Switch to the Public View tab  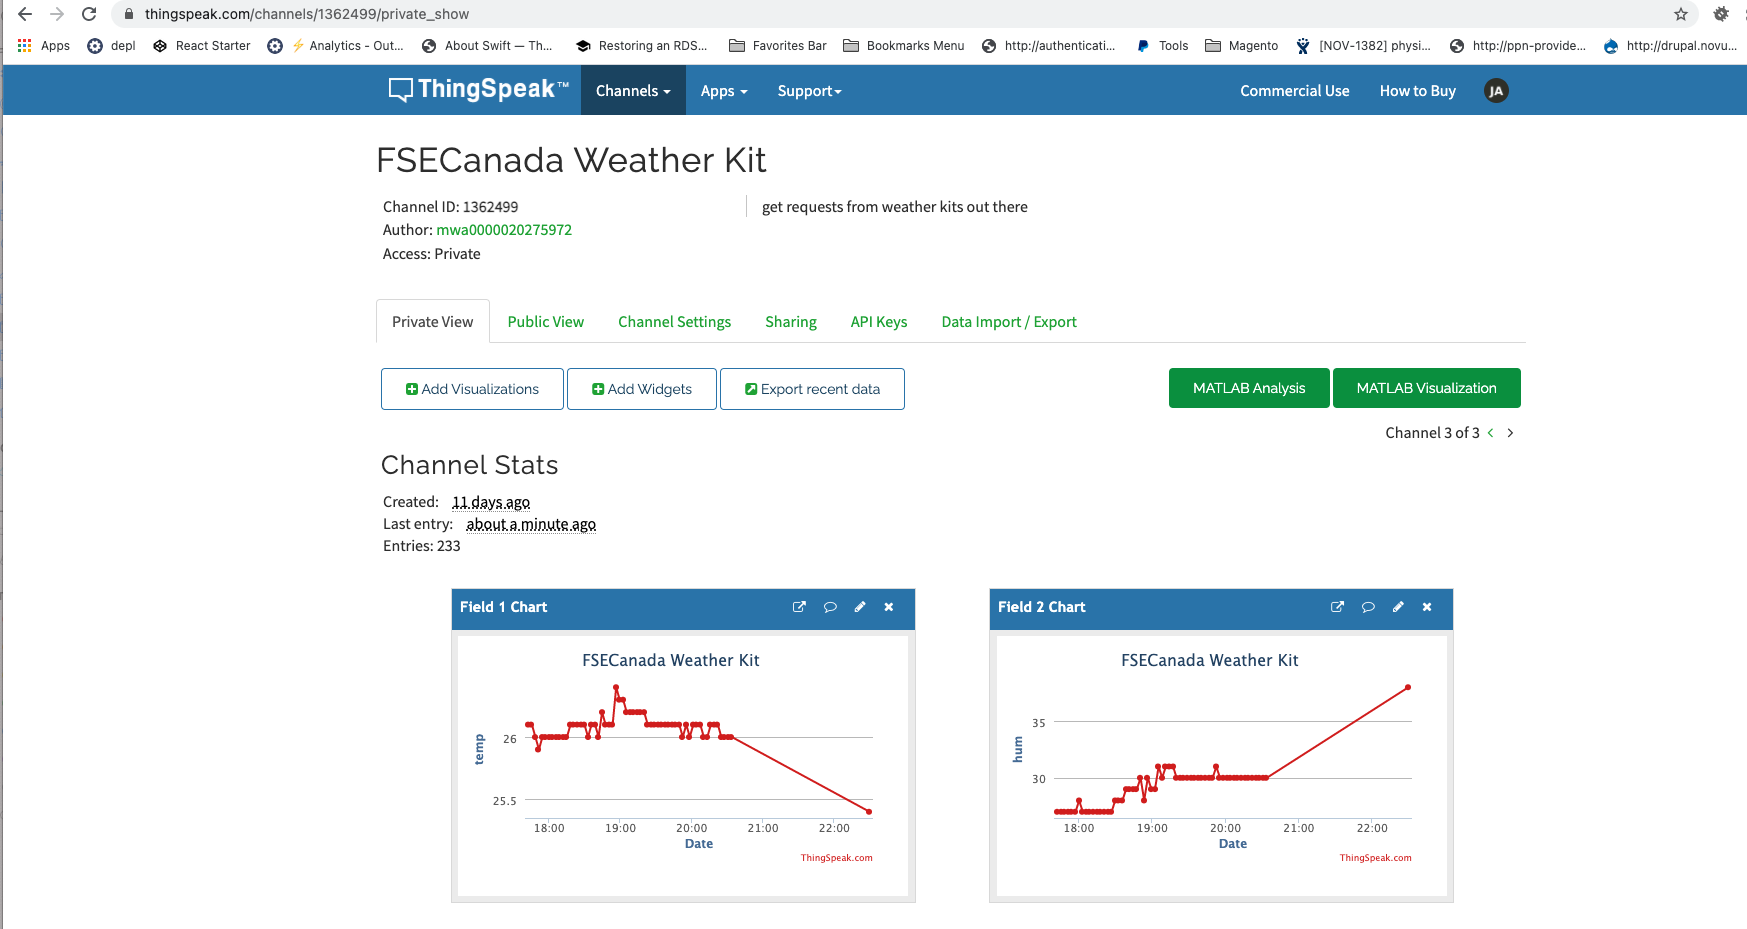click(546, 322)
